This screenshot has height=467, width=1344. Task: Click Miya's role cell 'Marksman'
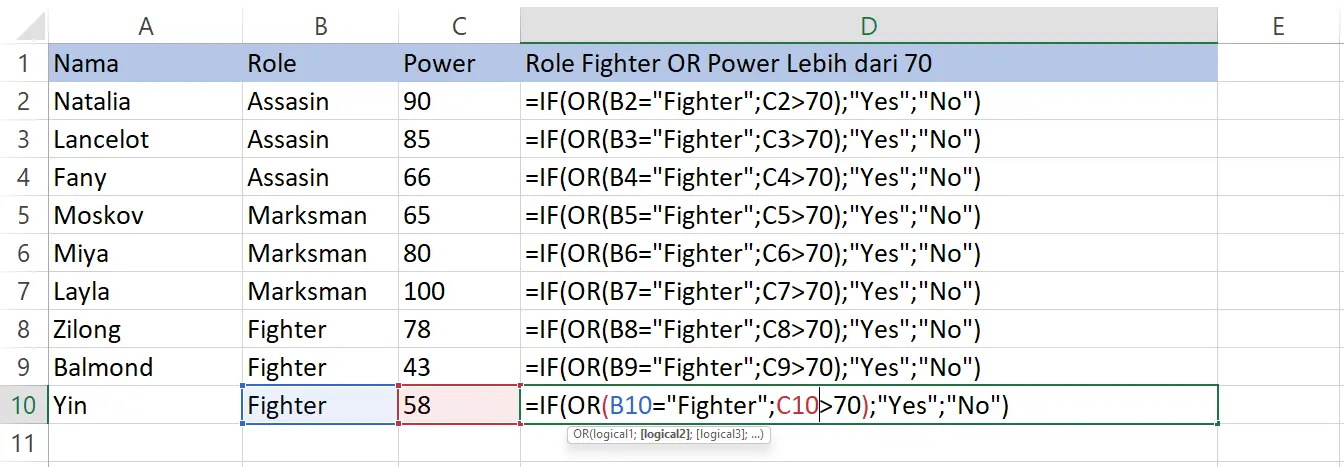pyautogui.click(x=321, y=253)
